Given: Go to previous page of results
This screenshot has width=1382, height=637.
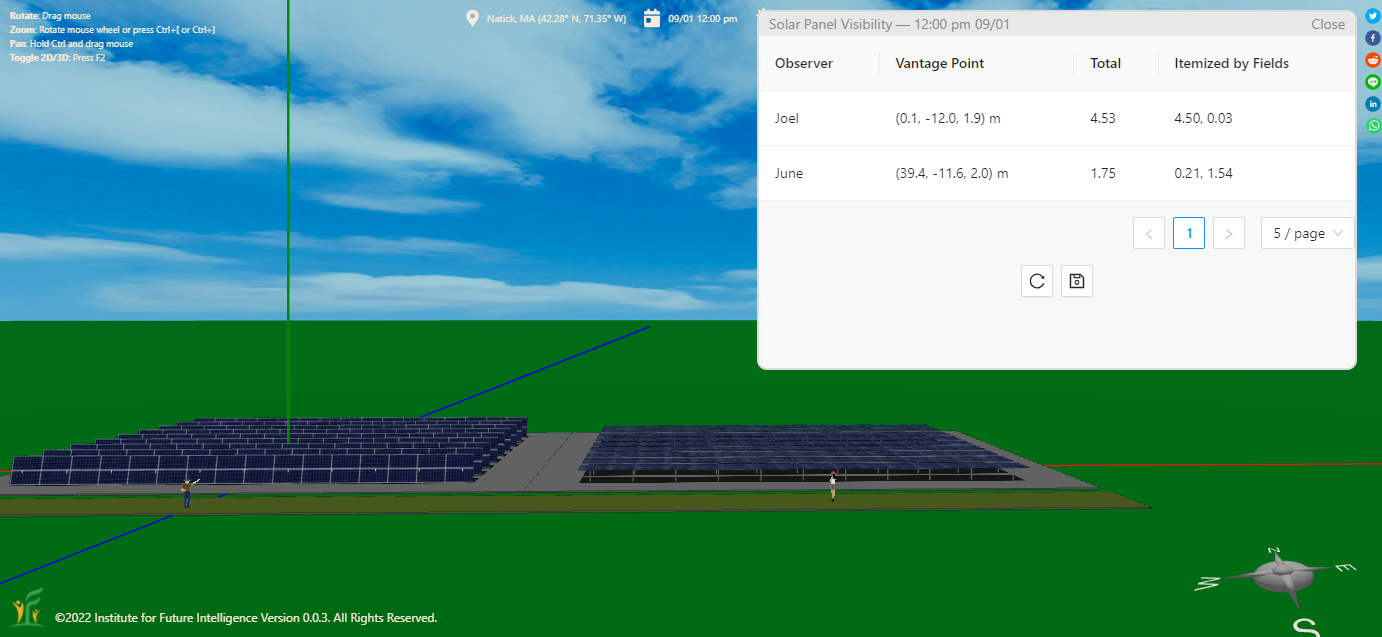Looking at the screenshot, I should 1149,233.
